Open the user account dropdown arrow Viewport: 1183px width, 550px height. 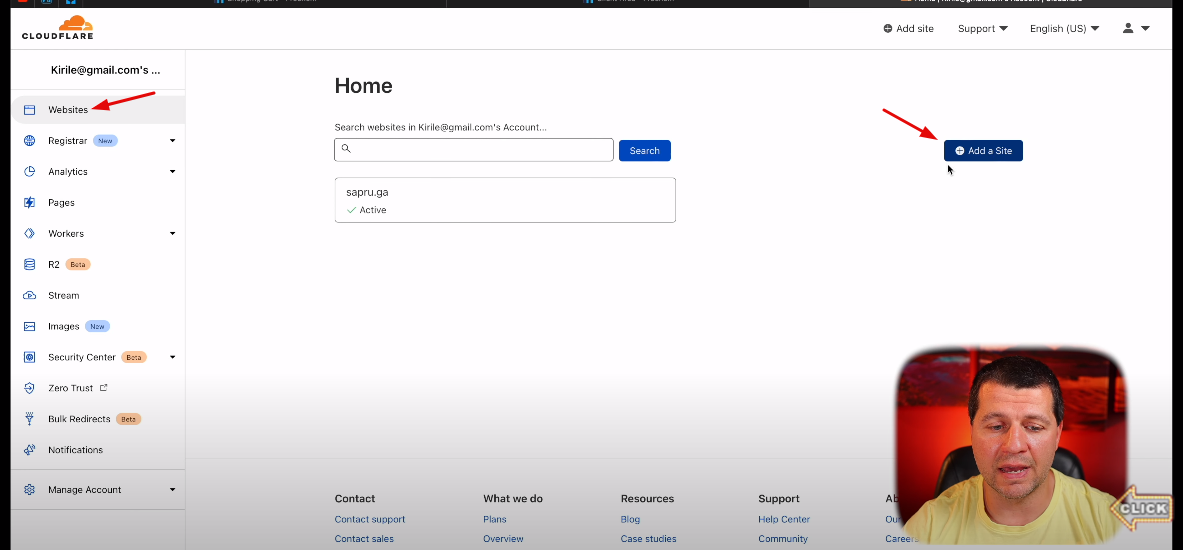1145,29
